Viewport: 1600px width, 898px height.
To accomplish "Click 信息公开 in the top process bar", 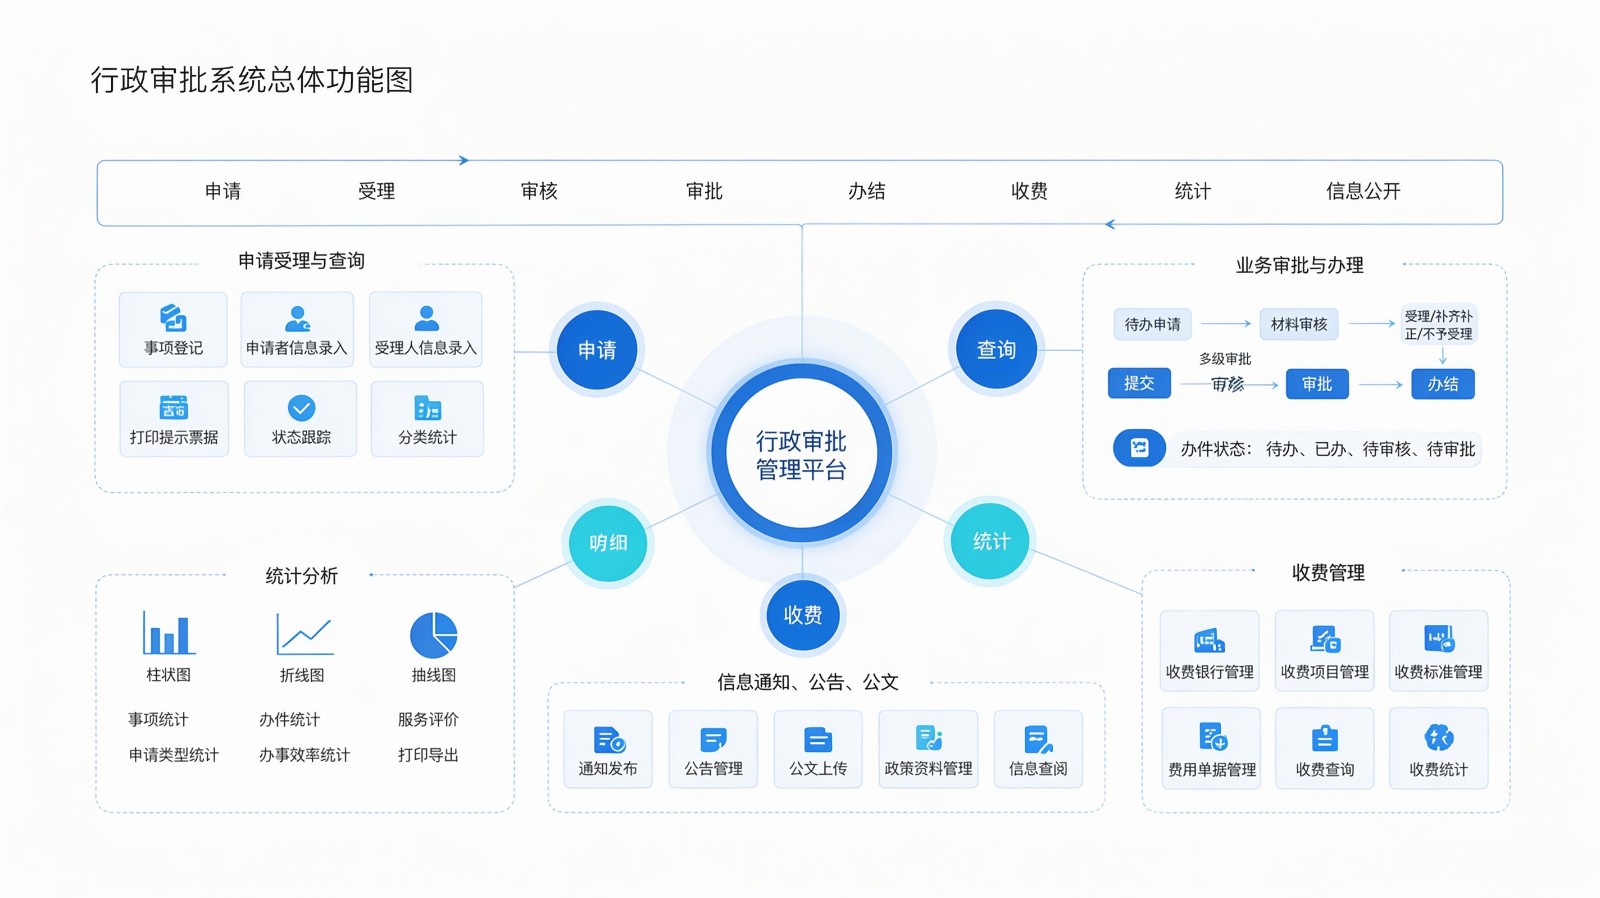I will tap(1363, 191).
